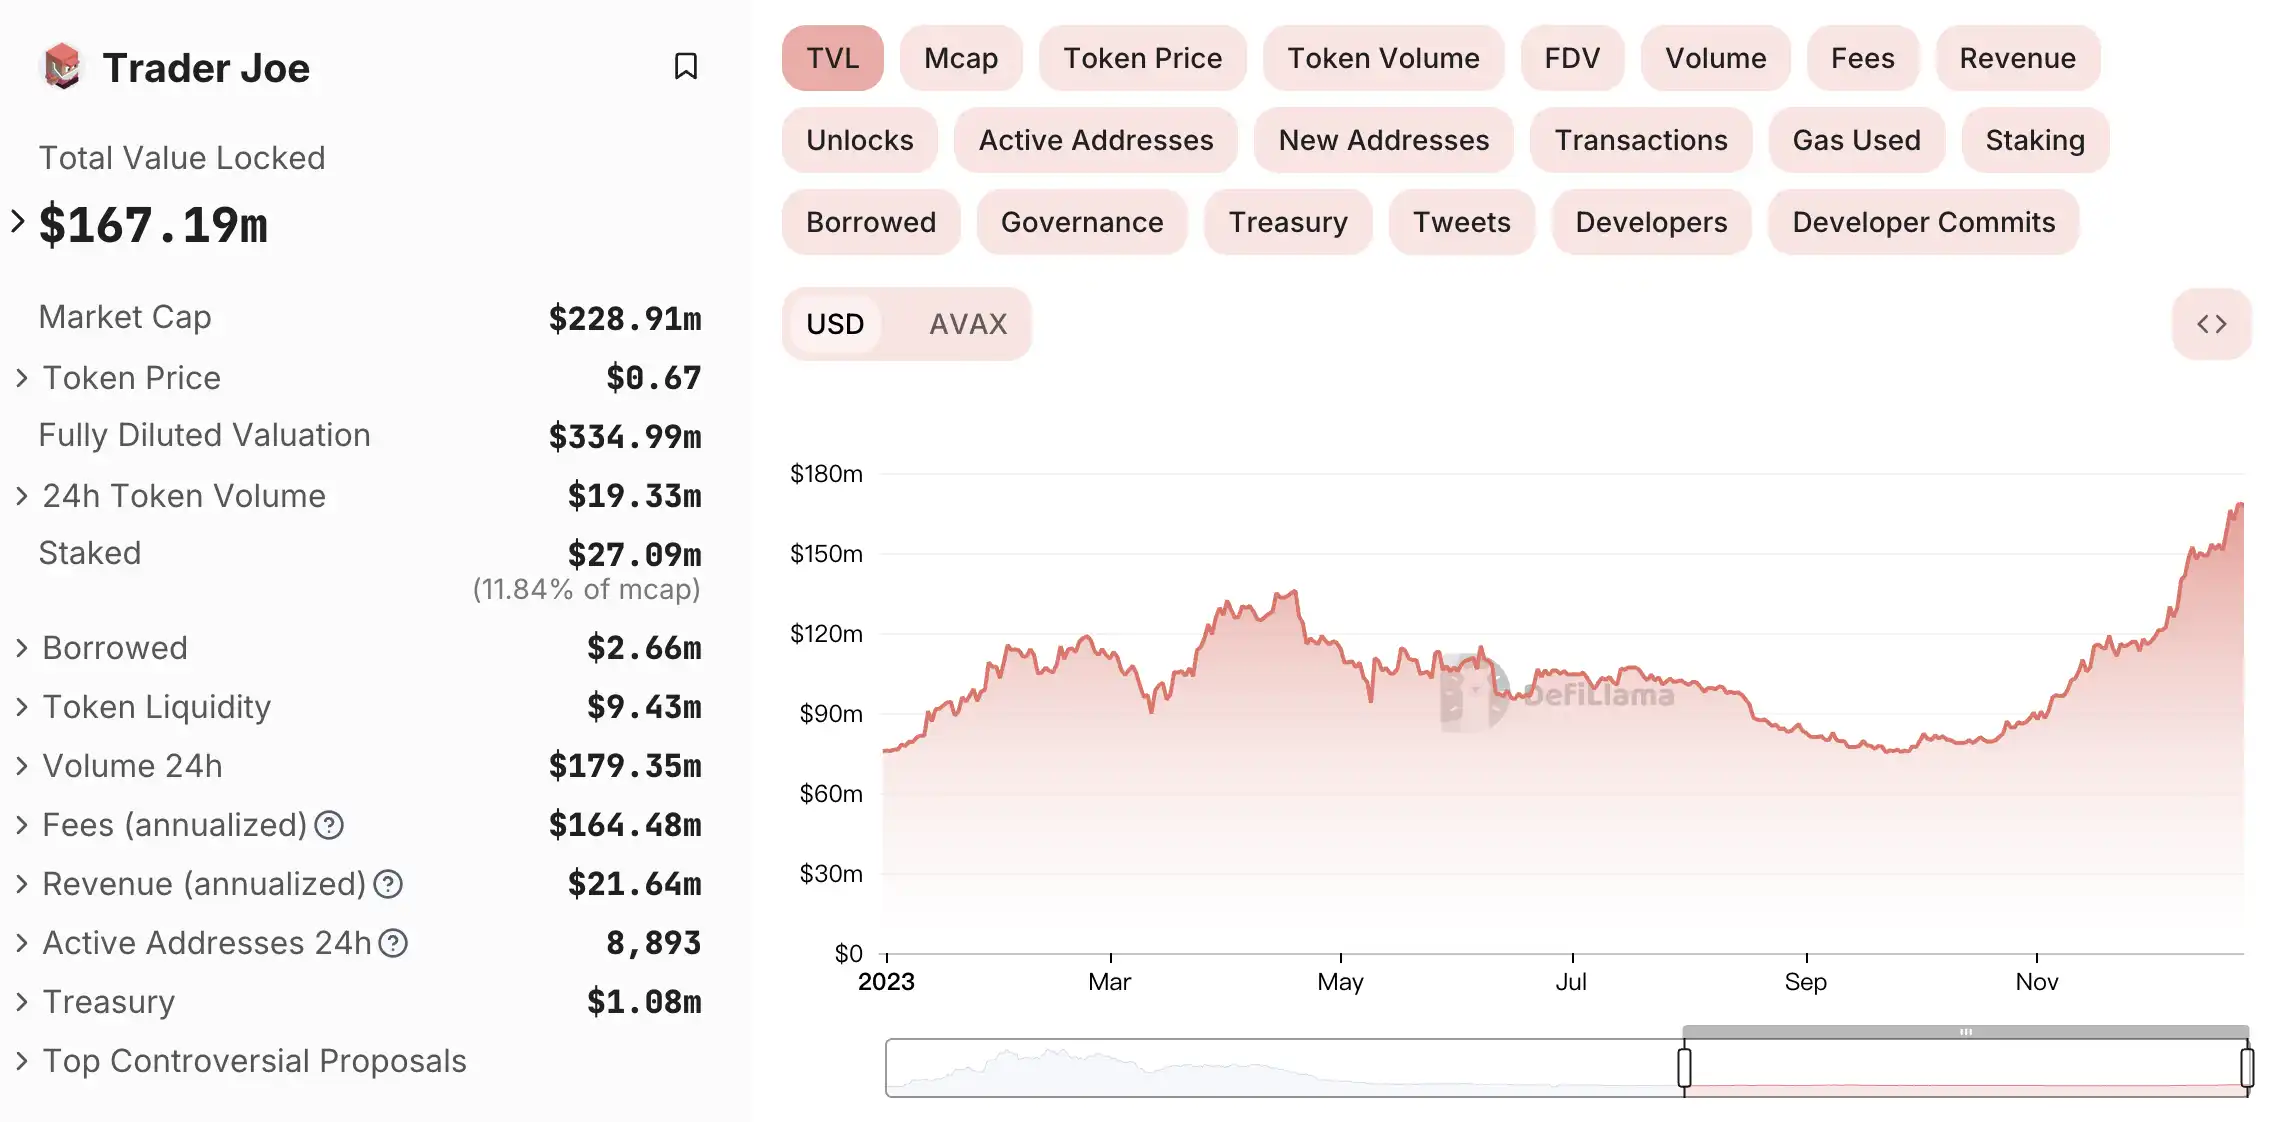Click the Treasury row in stats list

pyautogui.click(x=108, y=1002)
